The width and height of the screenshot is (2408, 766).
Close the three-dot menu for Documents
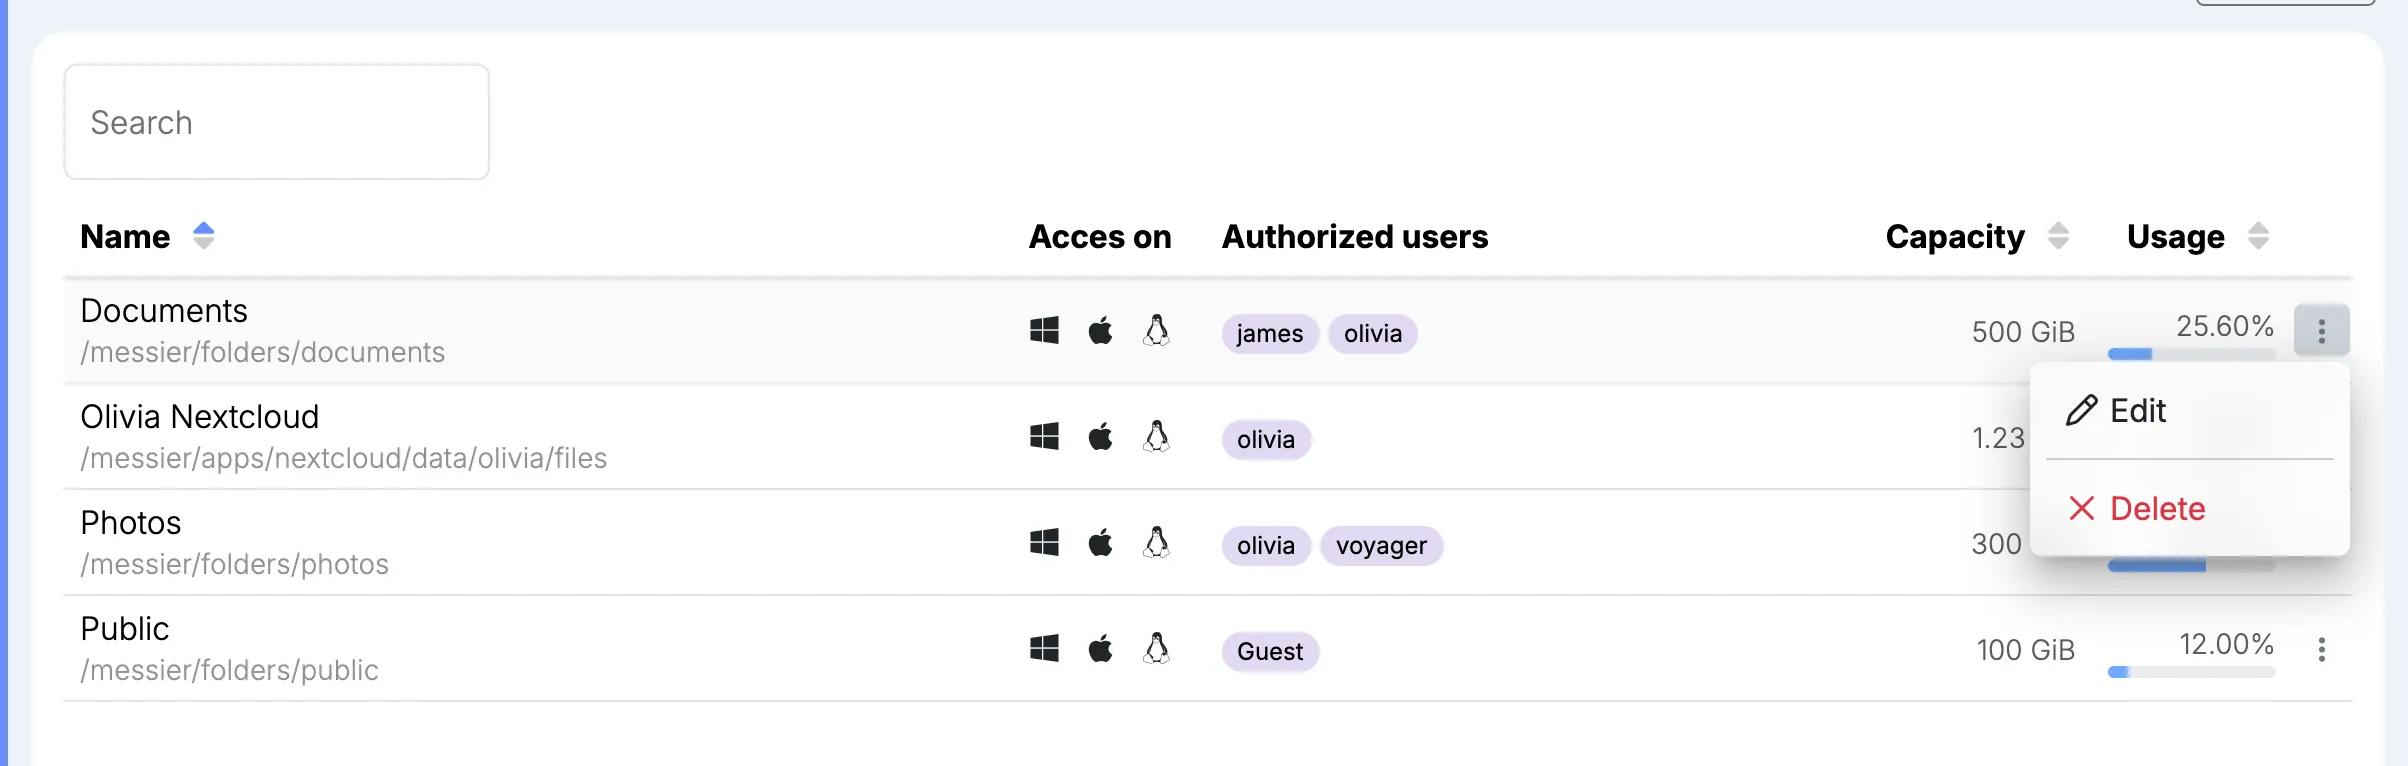tap(2322, 330)
